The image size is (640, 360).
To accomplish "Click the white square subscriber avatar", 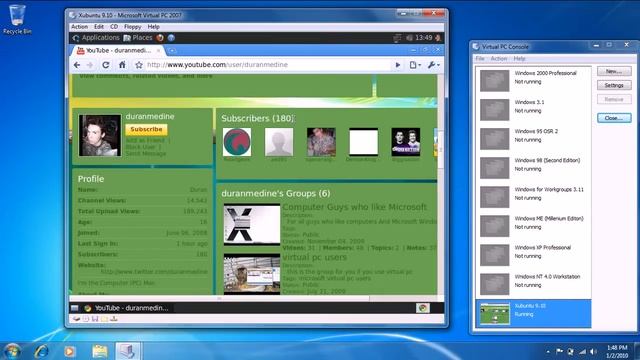I will 363,142.
